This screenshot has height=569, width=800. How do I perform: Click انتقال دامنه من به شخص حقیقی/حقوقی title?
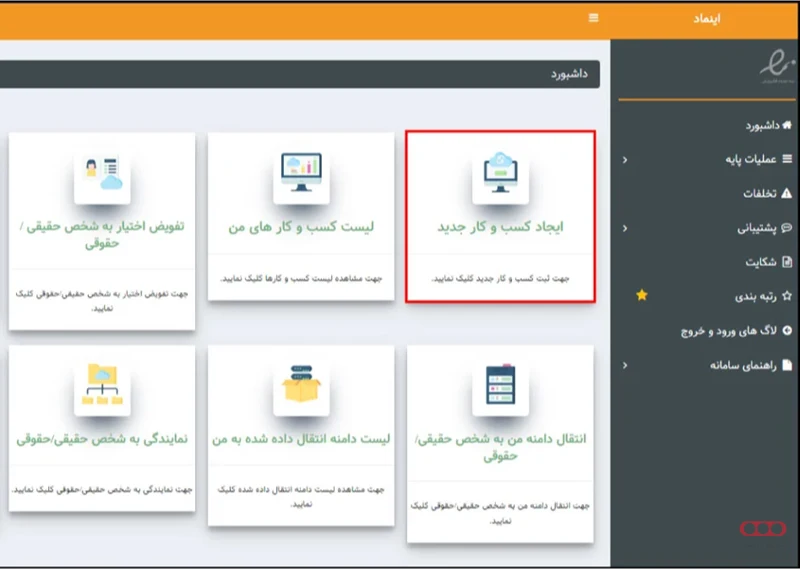(x=501, y=447)
